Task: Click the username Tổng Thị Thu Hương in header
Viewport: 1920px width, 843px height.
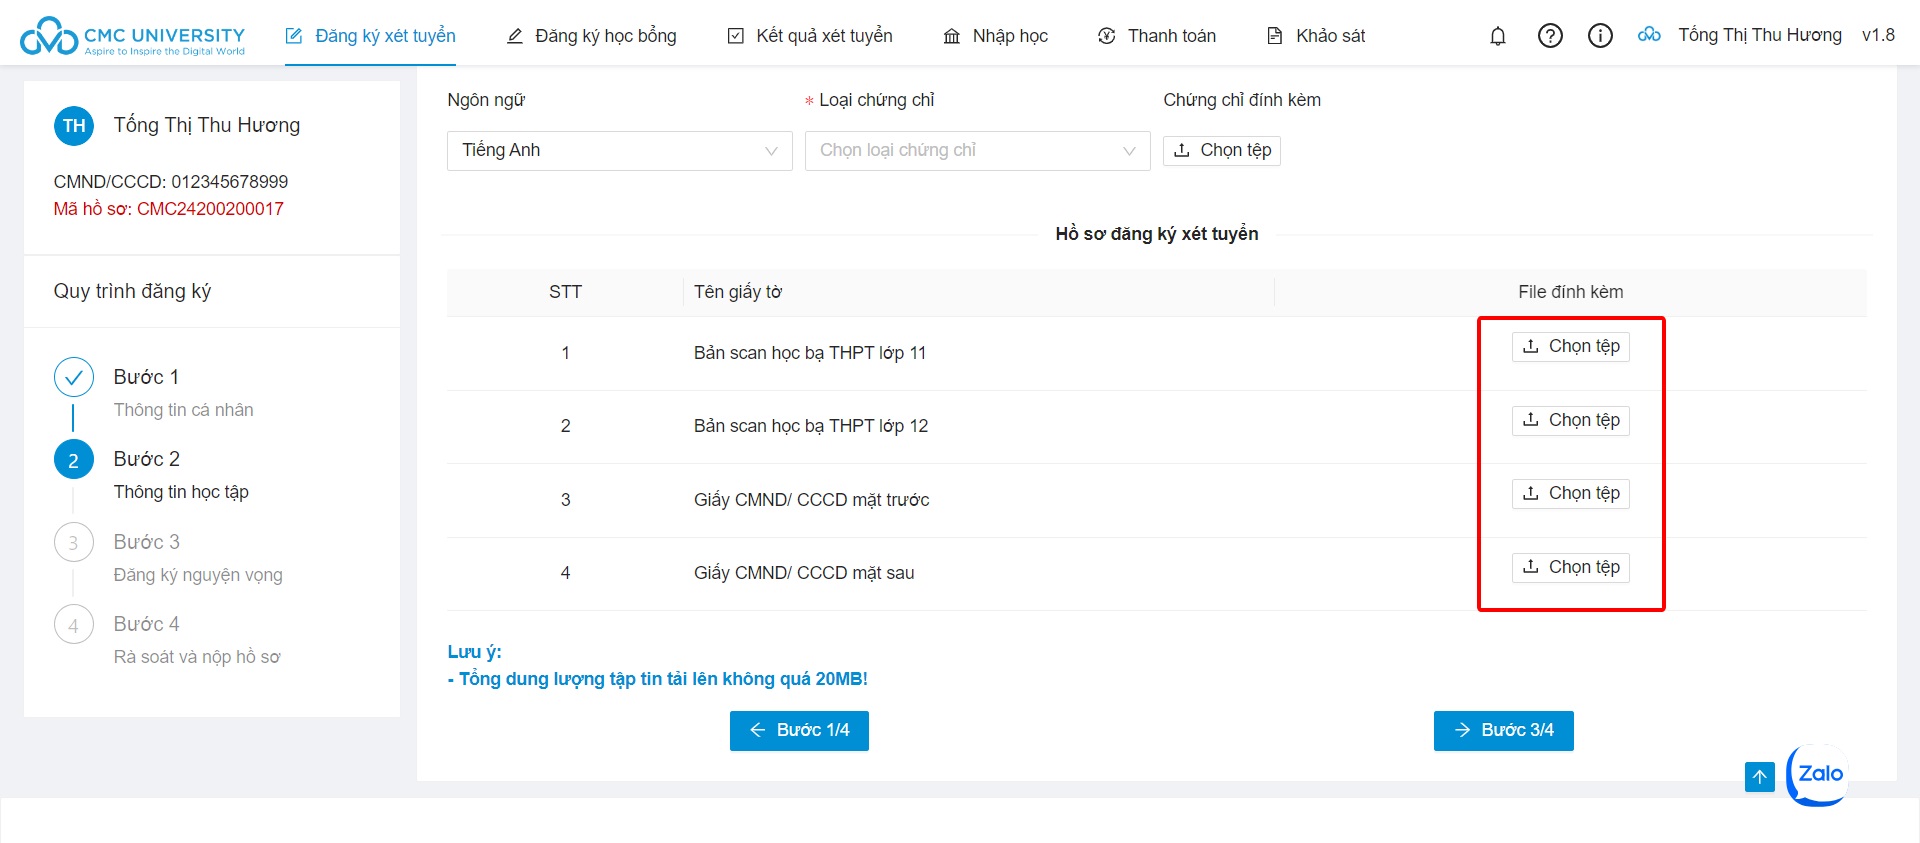Action: click(x=1760, y=35)
